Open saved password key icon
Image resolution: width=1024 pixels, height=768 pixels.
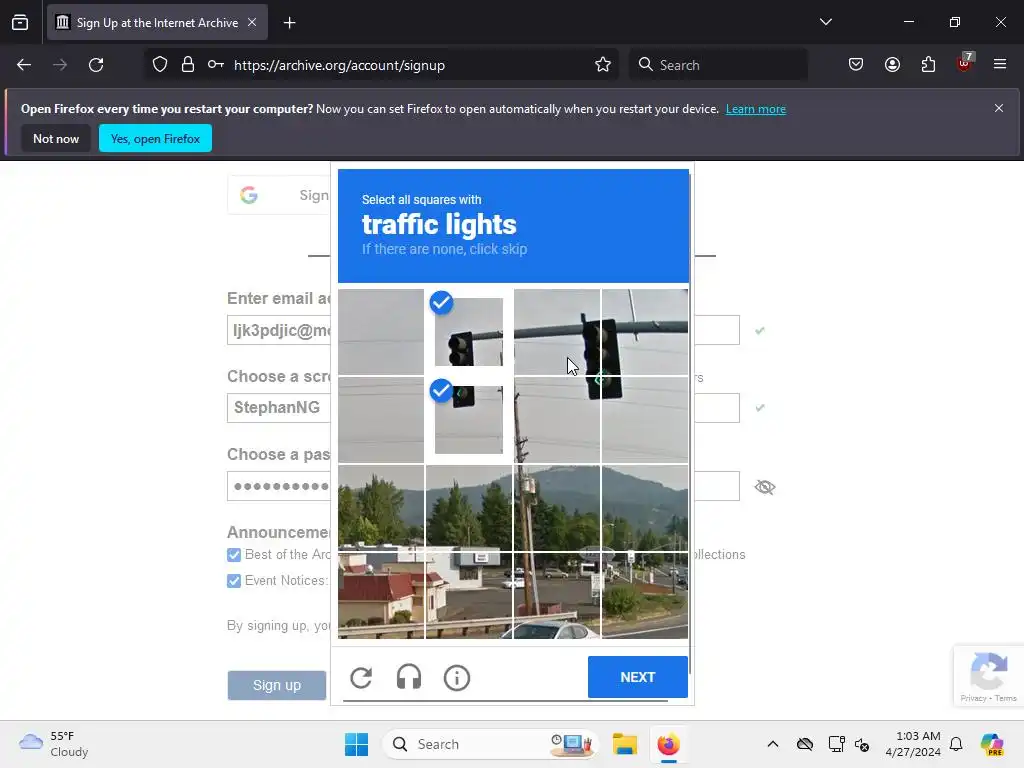tap(216, 65)
